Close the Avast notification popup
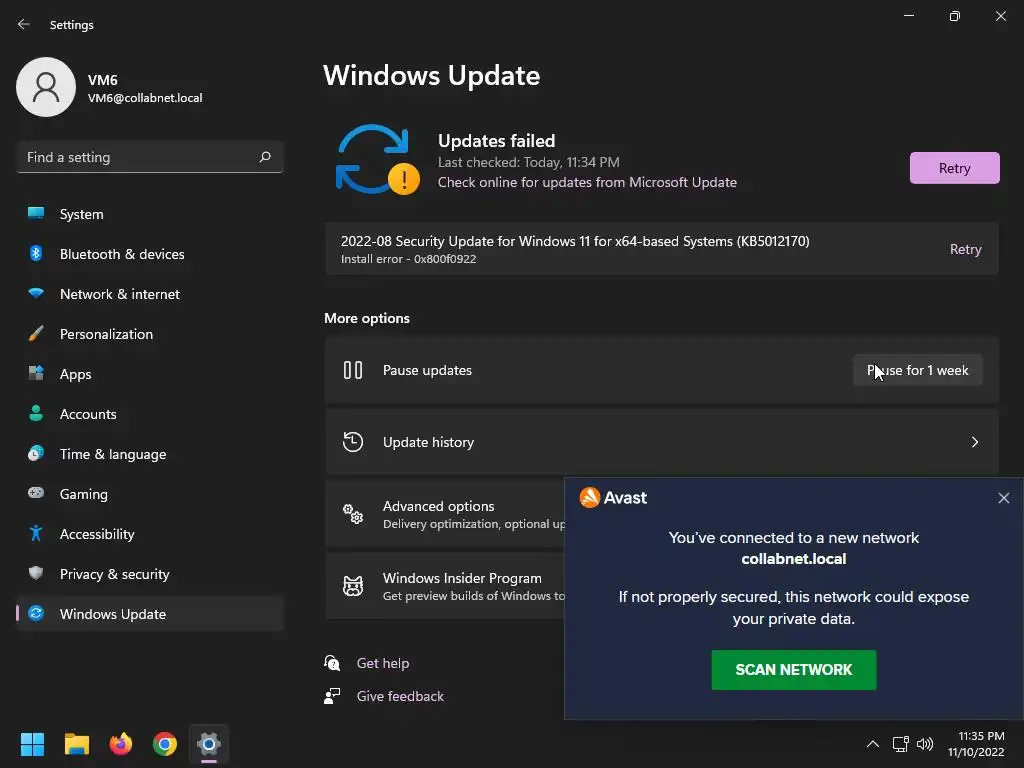1024x768 pixels. pyautogui.click(x=1004, y=498)
